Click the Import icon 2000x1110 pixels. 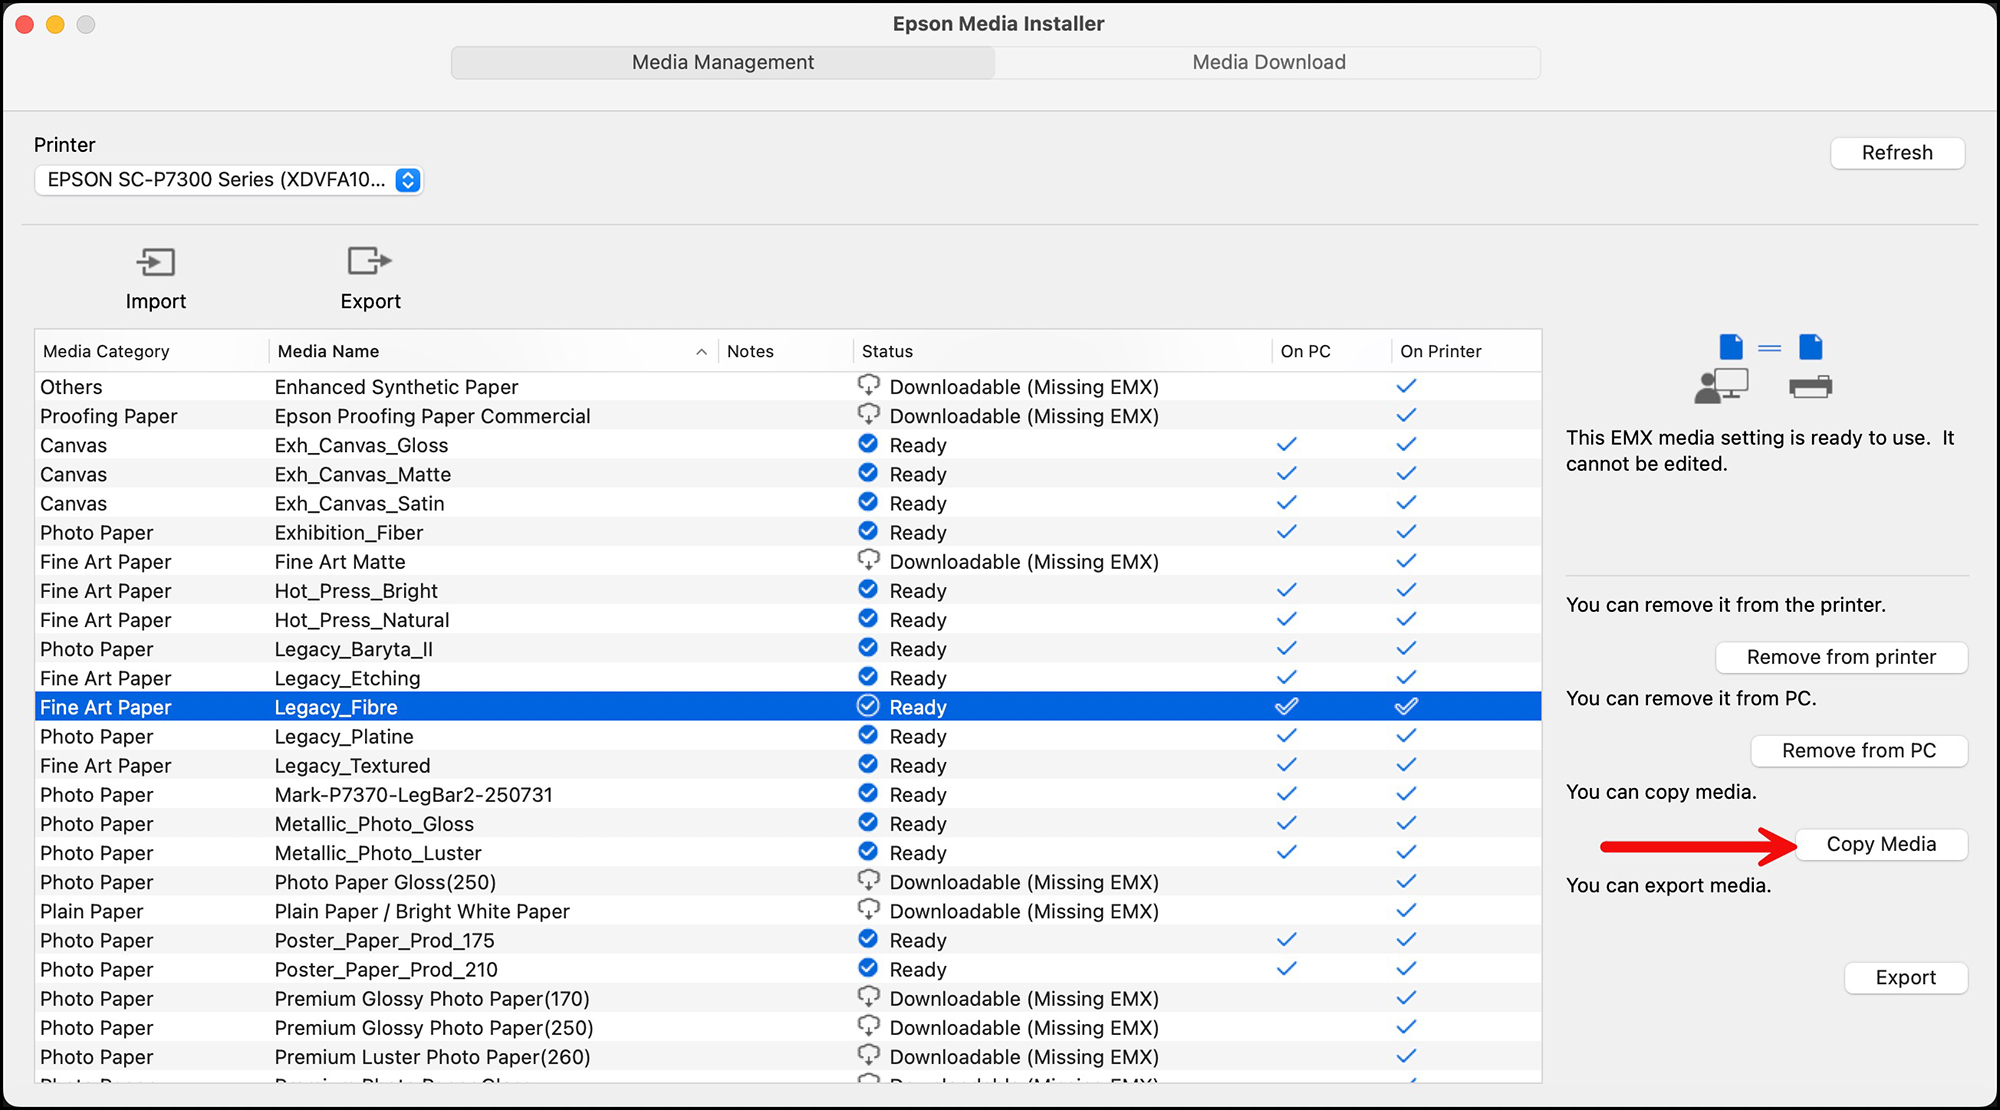pyautogui.click(x=156, y=262)
